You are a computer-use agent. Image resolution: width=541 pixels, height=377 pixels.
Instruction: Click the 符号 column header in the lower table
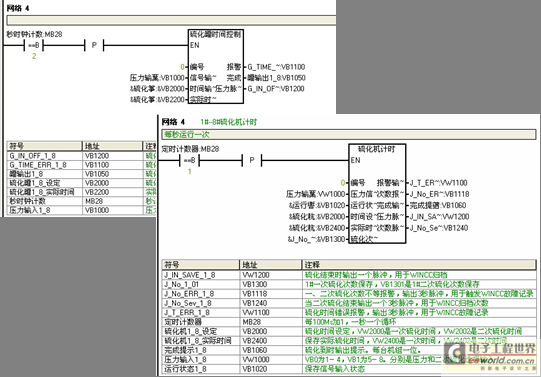[x=200, y=265]
